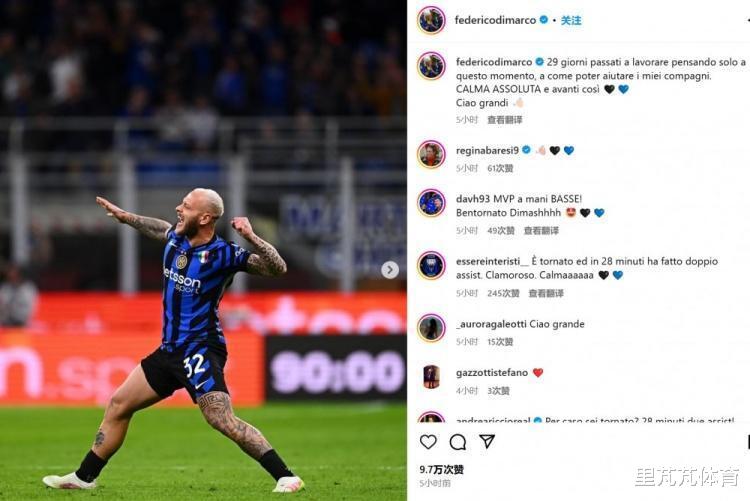Viewport: 750px width, 501px height.
Task: Open _auroragaleotti profile avatar
Action: 431,328
